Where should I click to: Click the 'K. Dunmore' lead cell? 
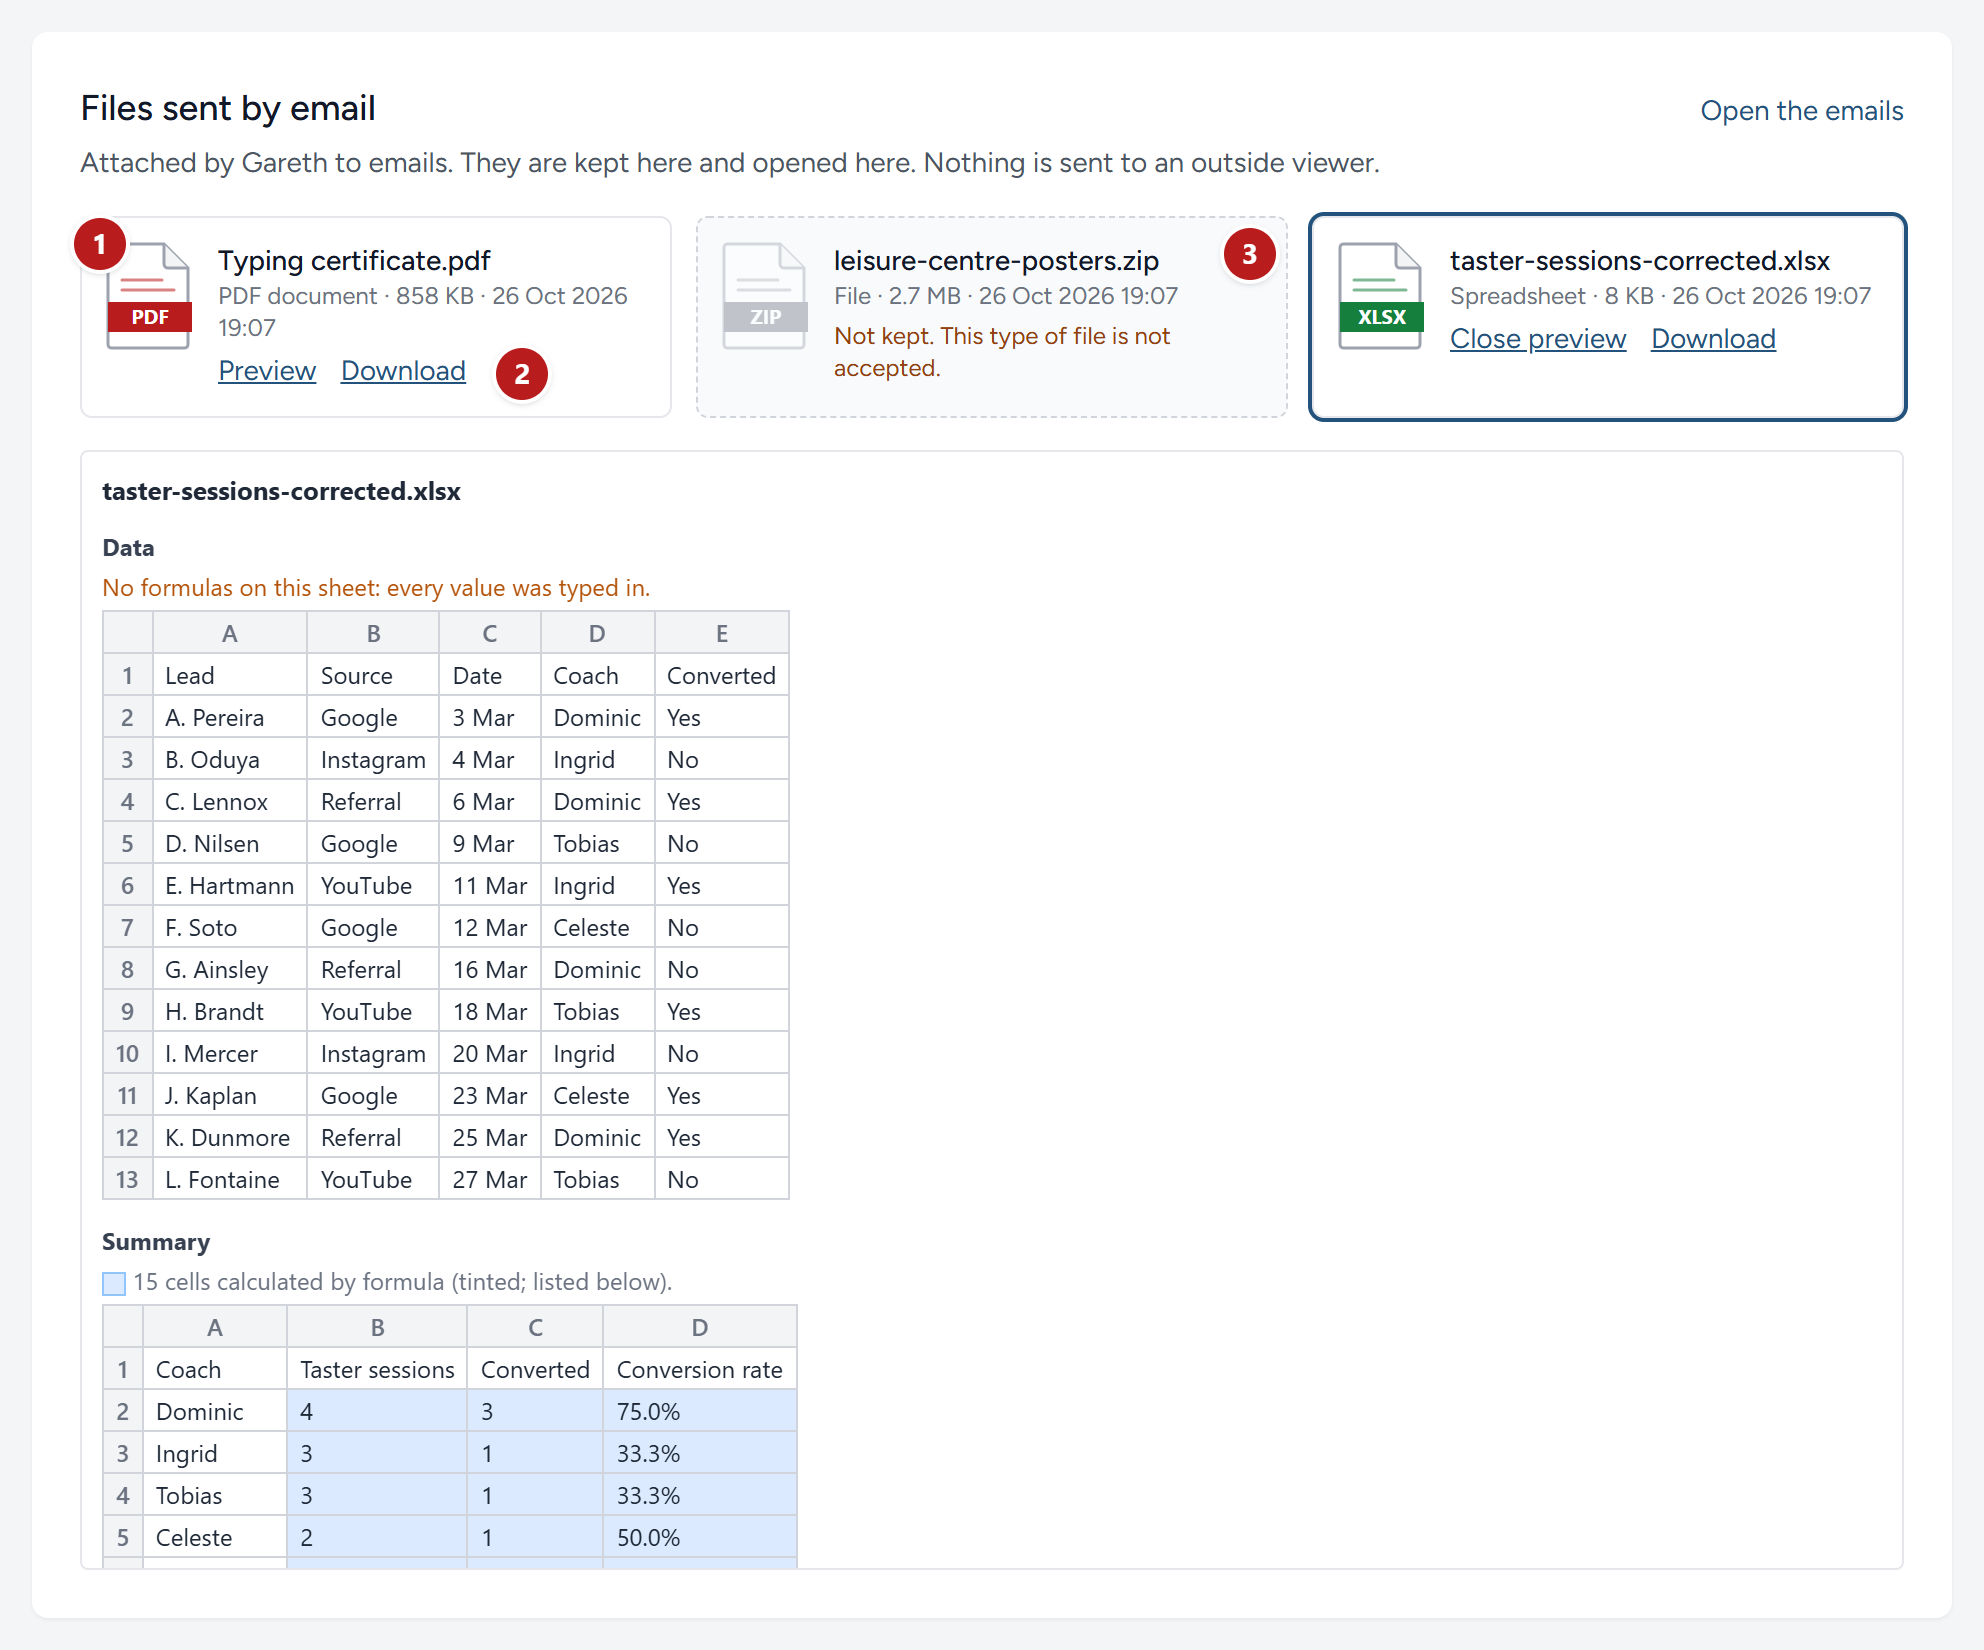(x=230, y=1138)
